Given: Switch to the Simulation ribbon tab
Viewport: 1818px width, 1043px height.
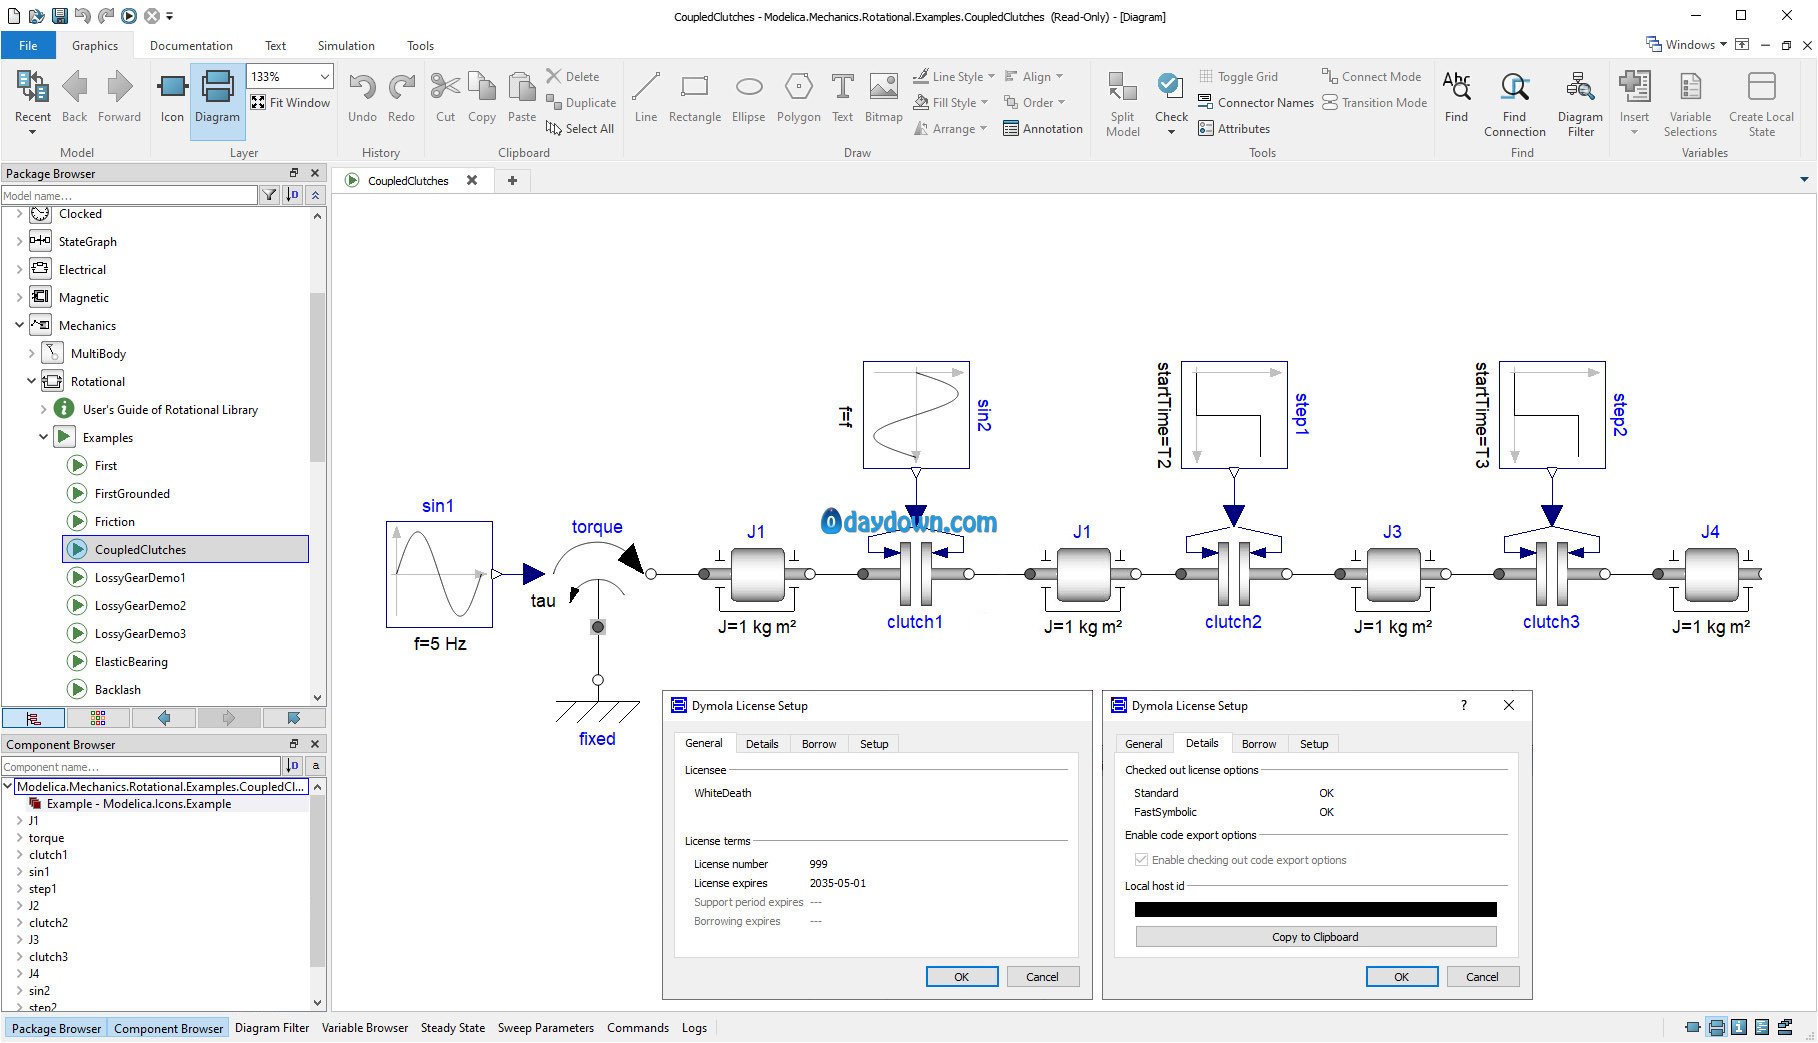Looking at the screenshot, I should [x=346, y=45].
